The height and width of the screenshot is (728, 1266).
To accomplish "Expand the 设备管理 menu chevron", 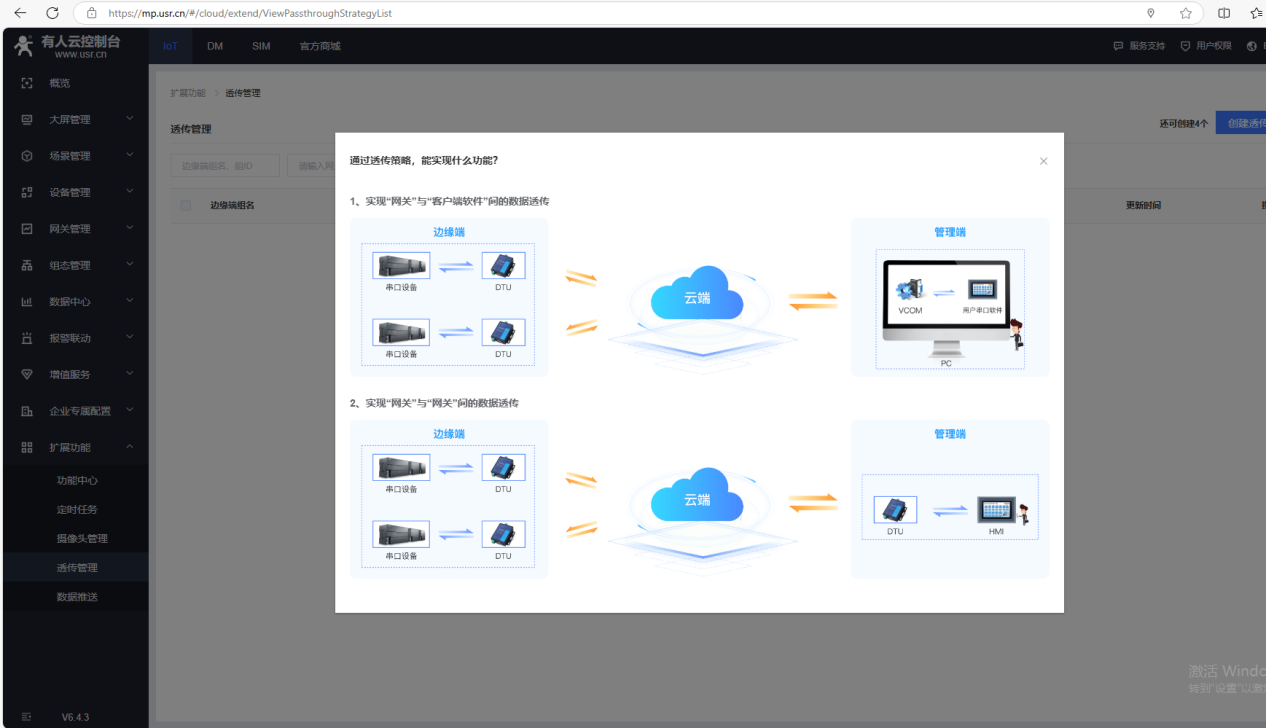I will point(130,192).
